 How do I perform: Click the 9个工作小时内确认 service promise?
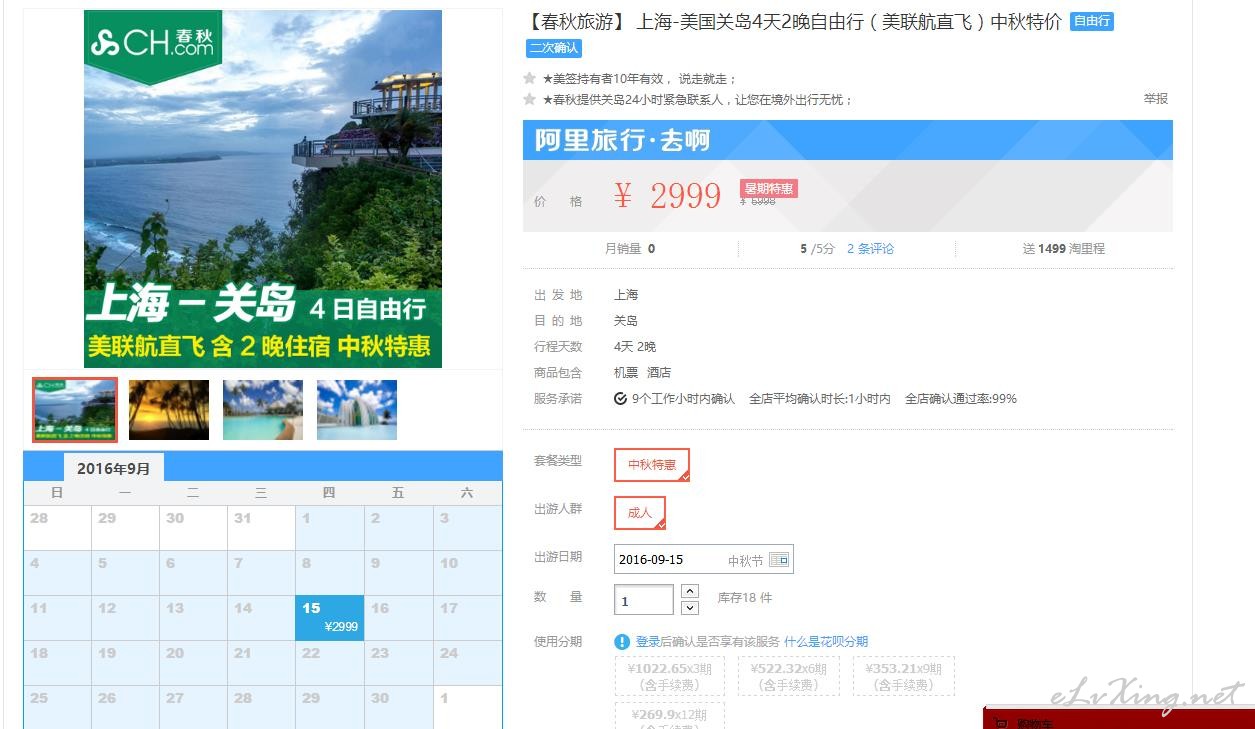[683, 399]
